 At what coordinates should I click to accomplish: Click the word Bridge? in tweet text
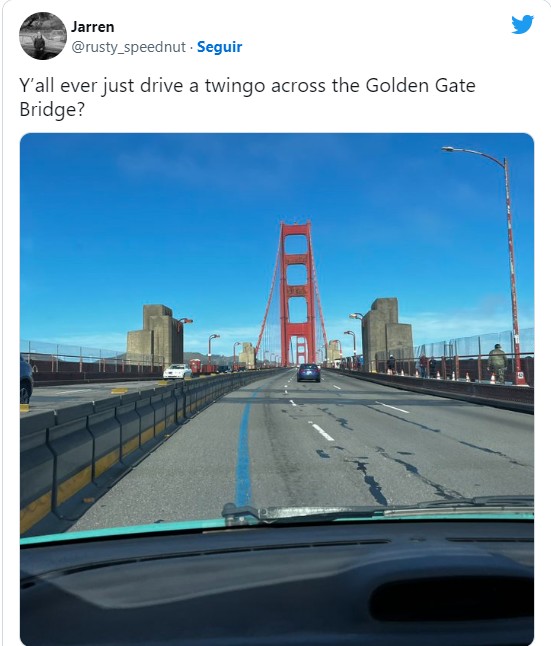[52, 110]
